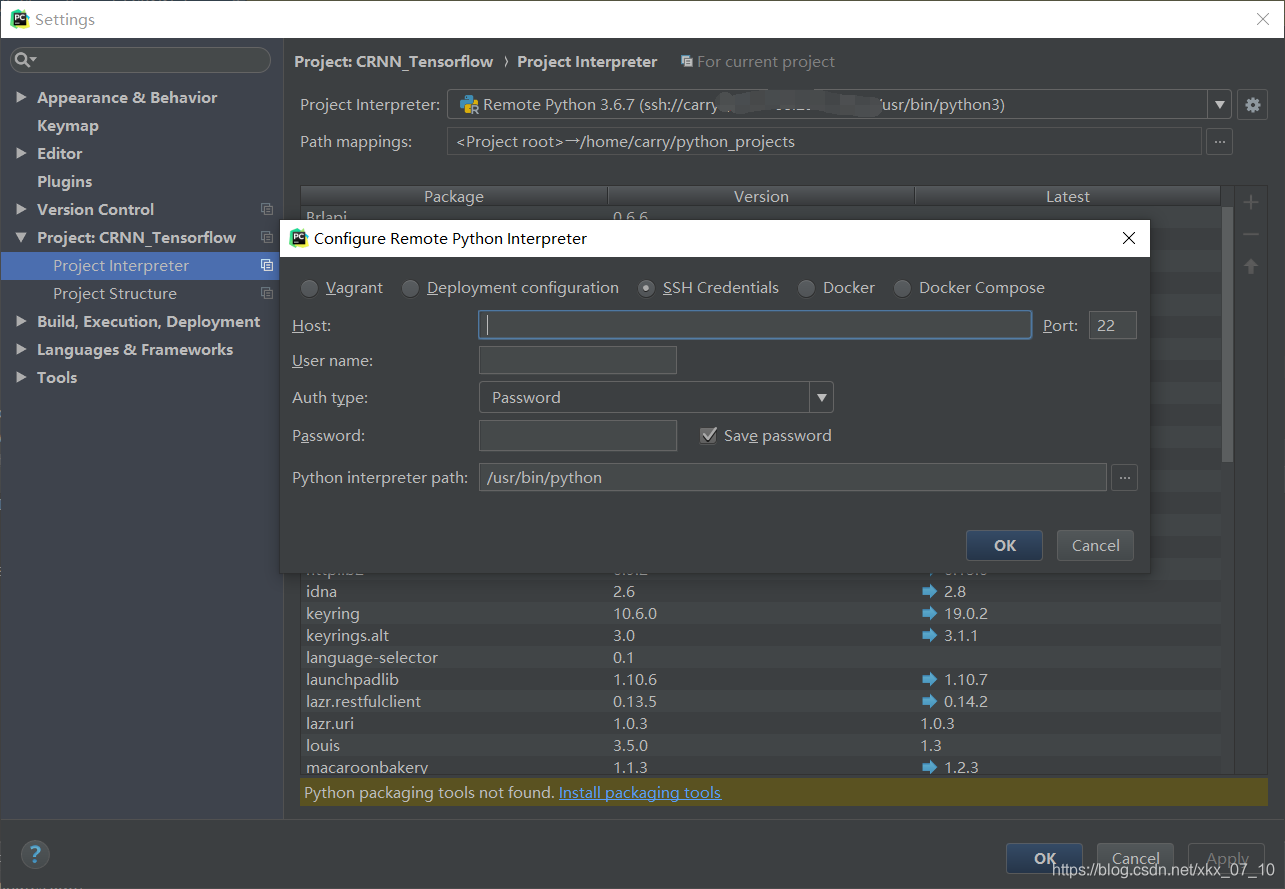Click the Version column header
Image resolution: width=1285 pixels, height=889 pixels.
[x=761, y=196]
